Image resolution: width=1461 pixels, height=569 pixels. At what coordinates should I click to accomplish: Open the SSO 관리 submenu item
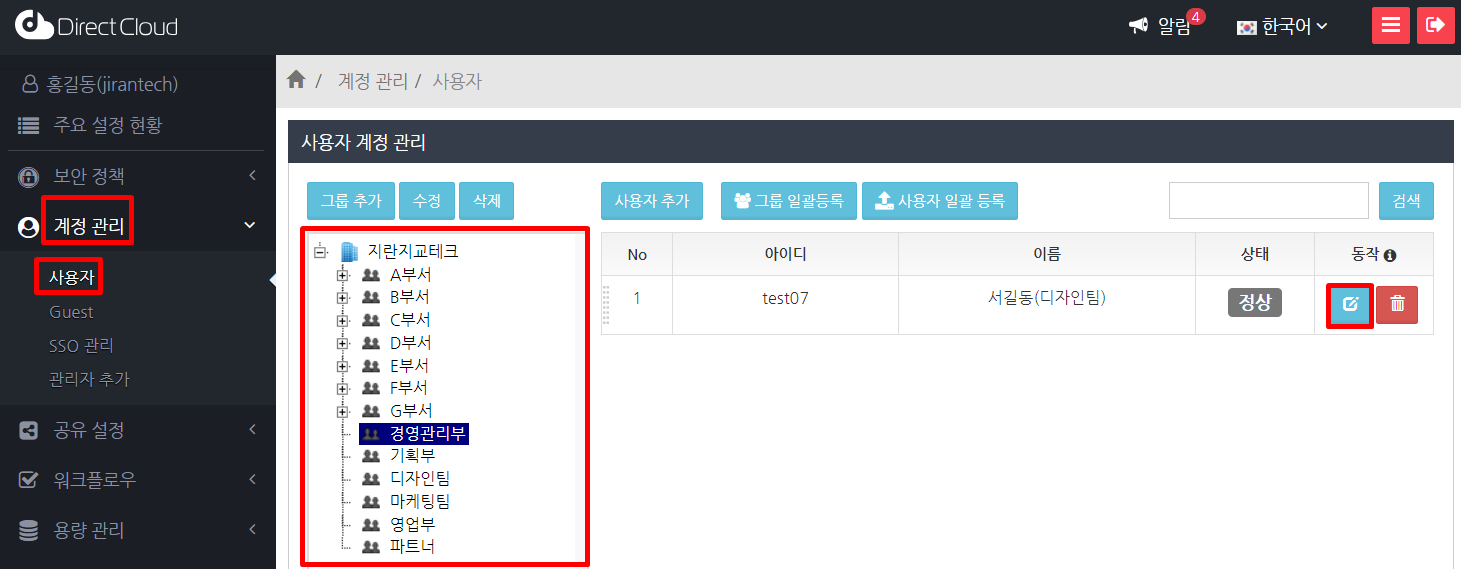[x=81, y=346]
